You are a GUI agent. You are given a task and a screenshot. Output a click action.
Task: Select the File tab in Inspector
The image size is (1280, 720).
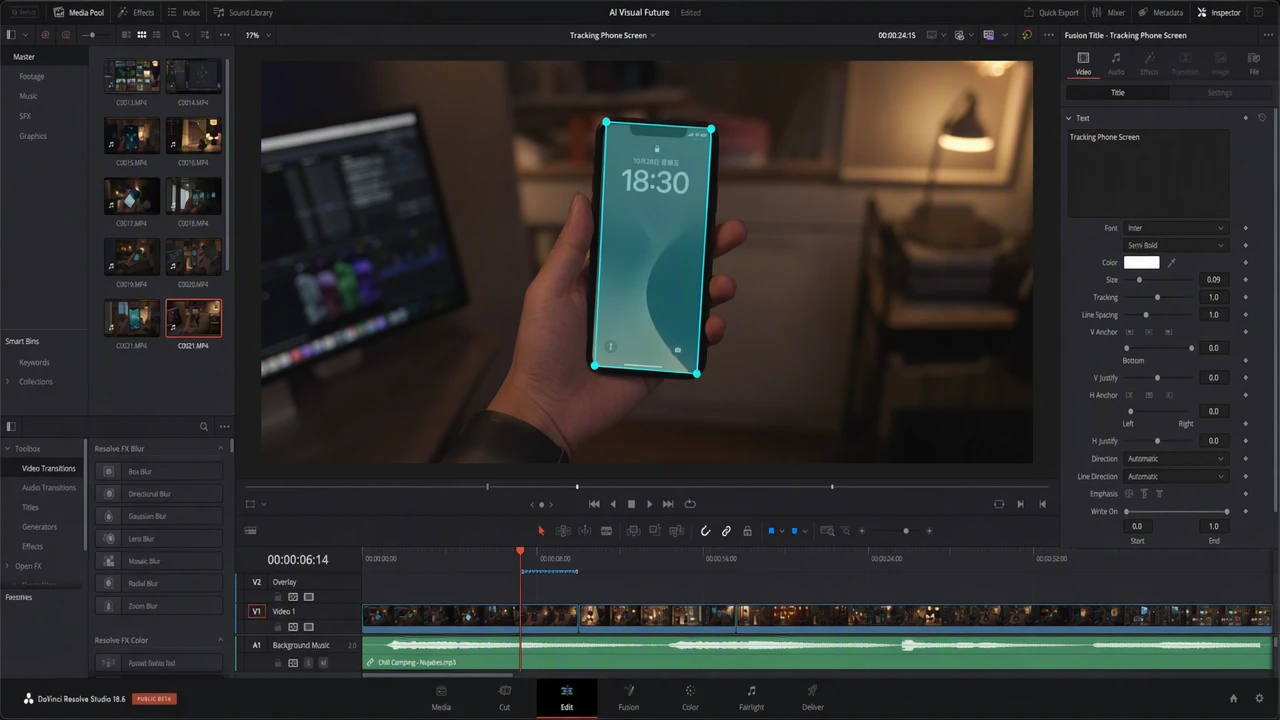click(1254, 63)
